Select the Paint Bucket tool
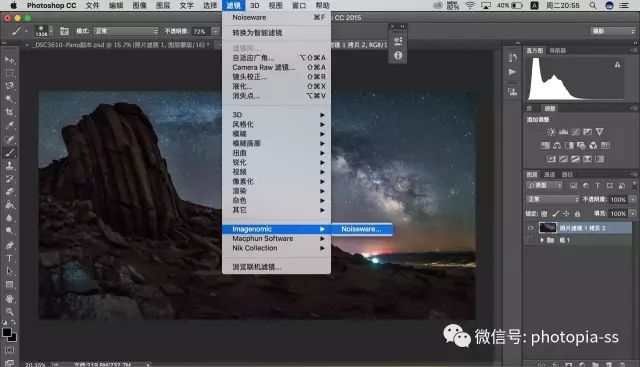 point(9,205)
